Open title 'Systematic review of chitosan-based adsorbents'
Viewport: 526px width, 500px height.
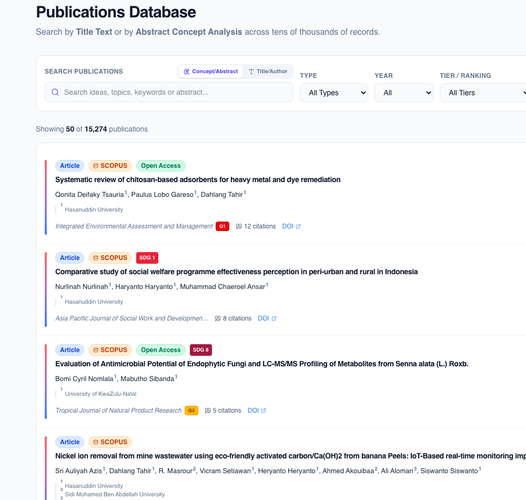[x=198, y=180]
